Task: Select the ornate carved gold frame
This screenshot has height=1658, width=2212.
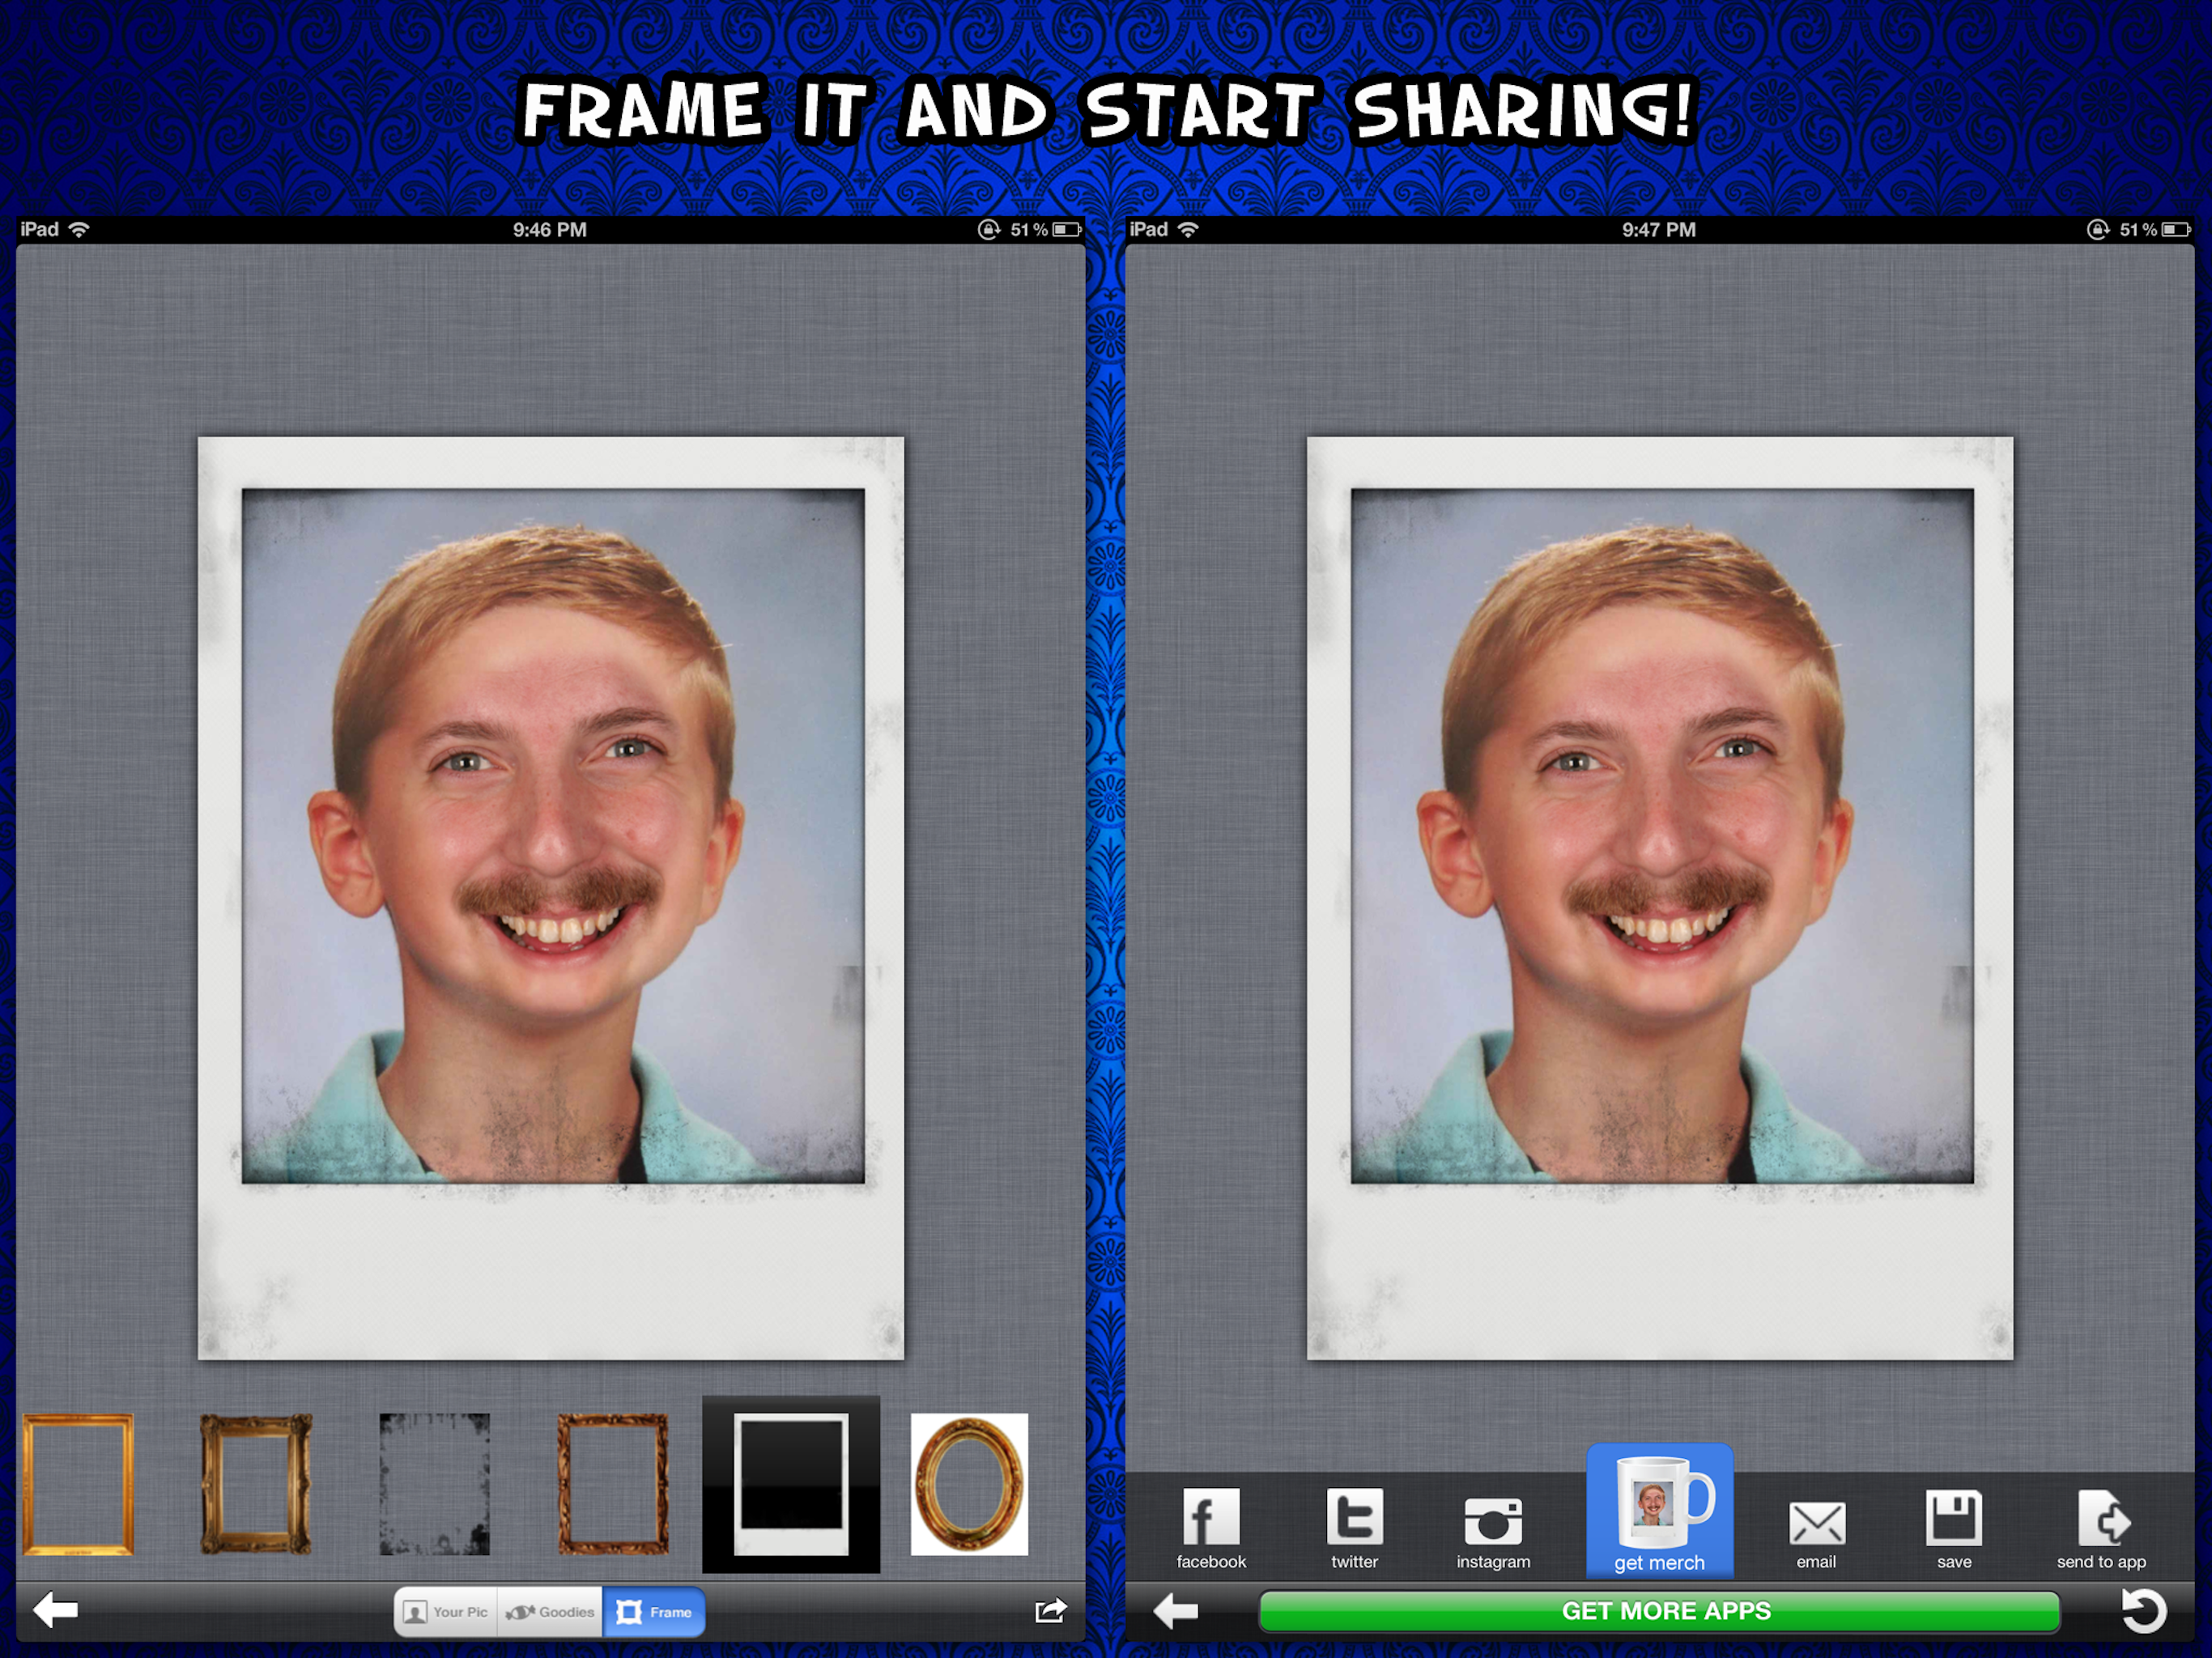Action: (x=256, y=1484)
